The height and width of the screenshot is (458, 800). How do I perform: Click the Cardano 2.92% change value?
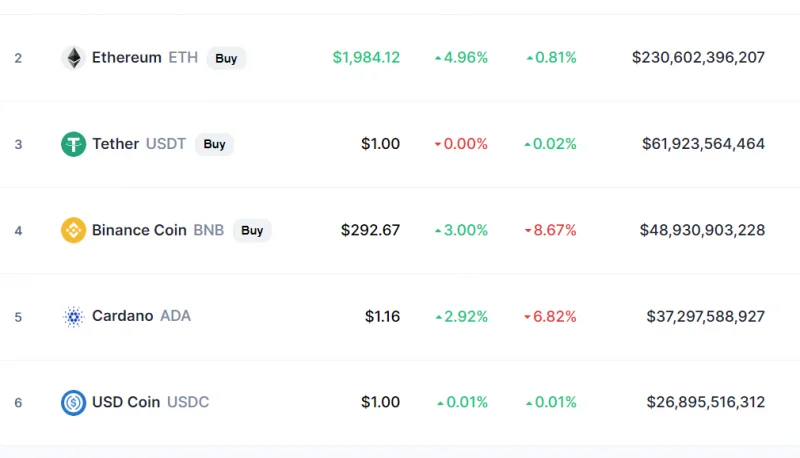[461, 316]
